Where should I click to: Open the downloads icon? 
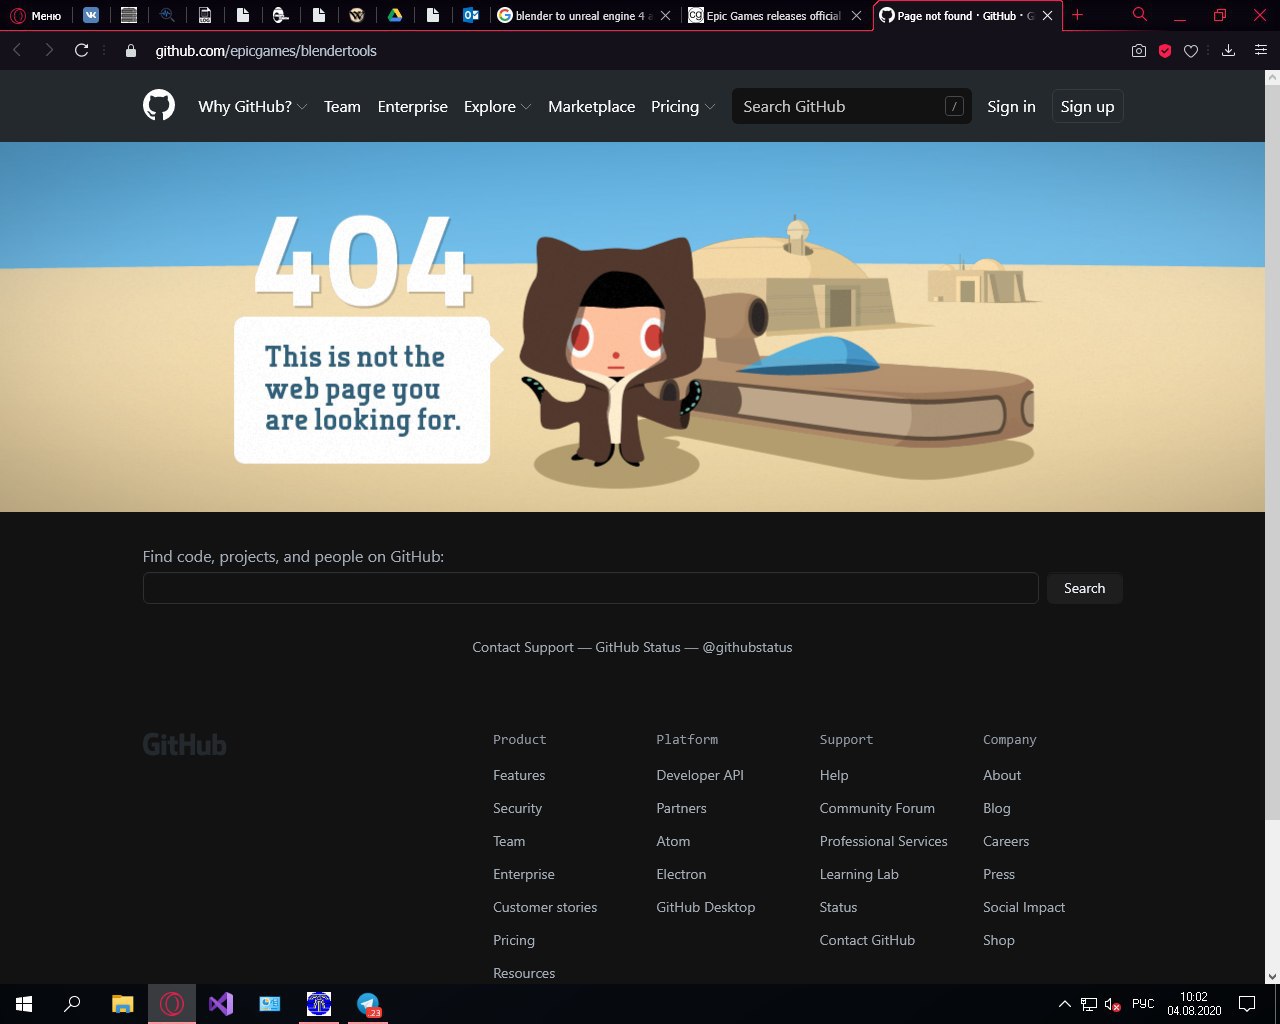(x=1229, y=51)
